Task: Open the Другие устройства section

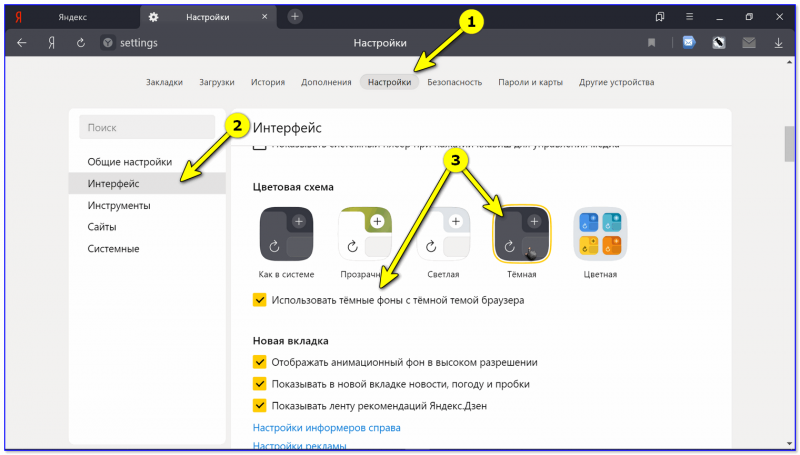Action: pyautogui.click(x=616, y=82)
